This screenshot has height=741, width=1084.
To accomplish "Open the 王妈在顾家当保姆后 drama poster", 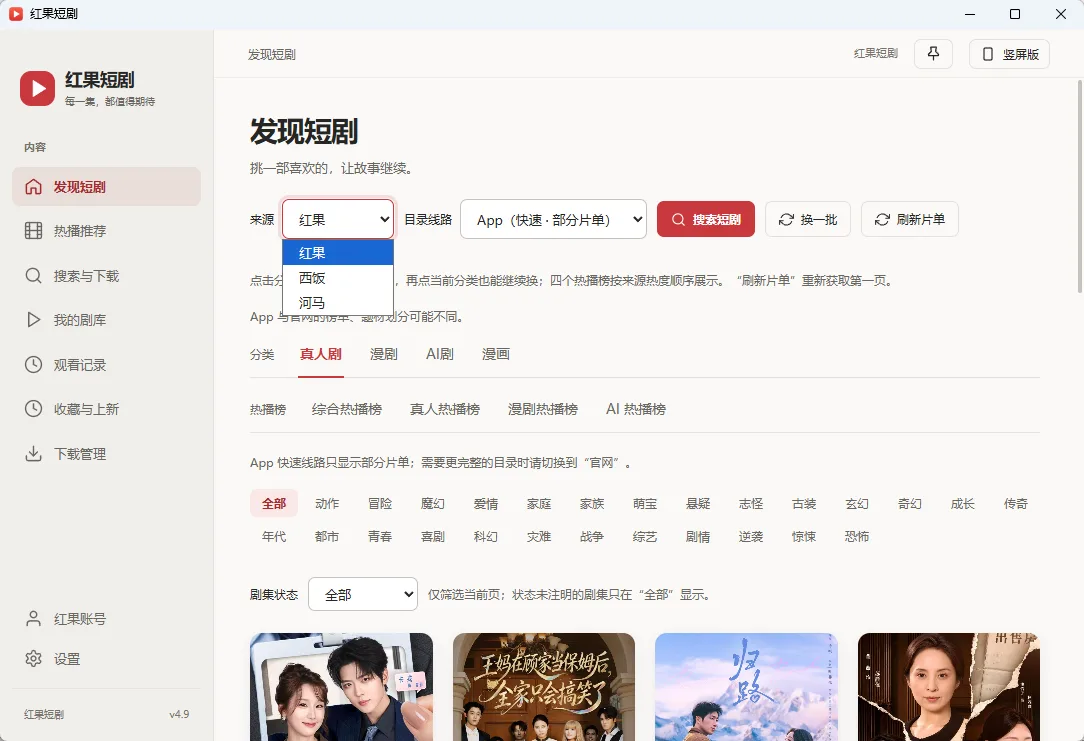I will pyautogui.click(x=544, y=687).
